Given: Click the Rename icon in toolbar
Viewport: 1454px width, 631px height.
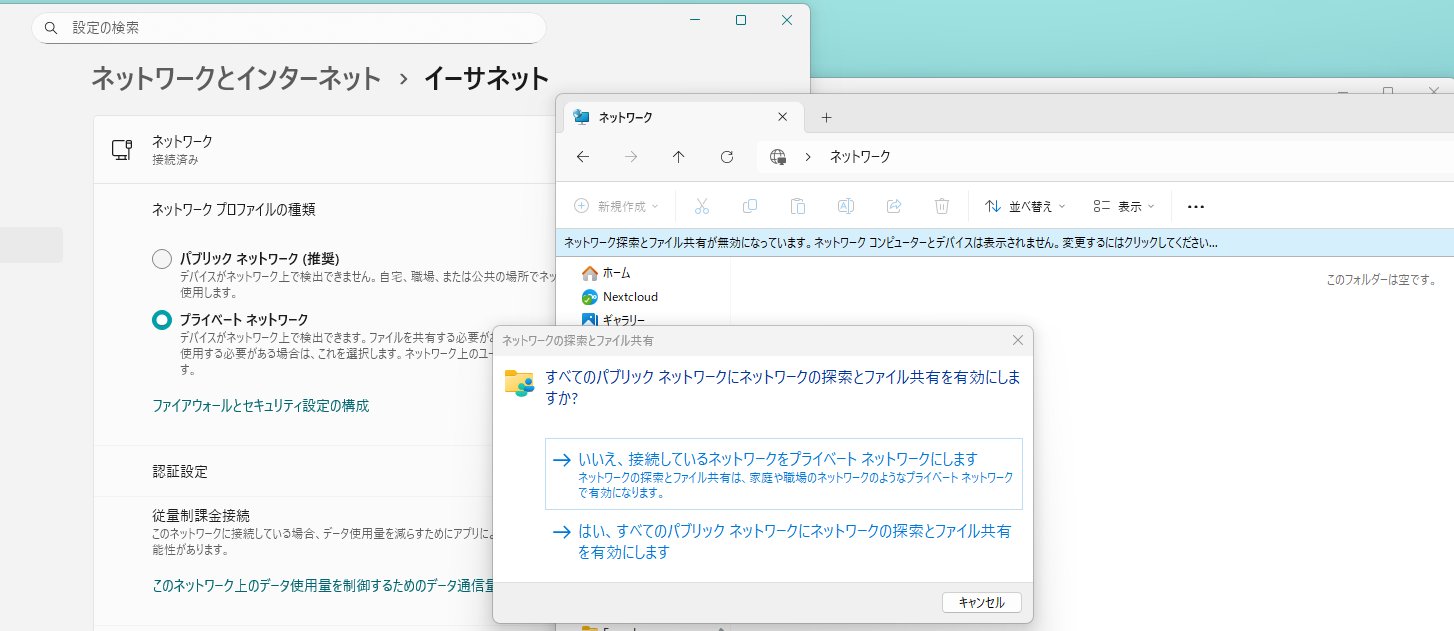Looking at the screenshot, I should point(846,206).
